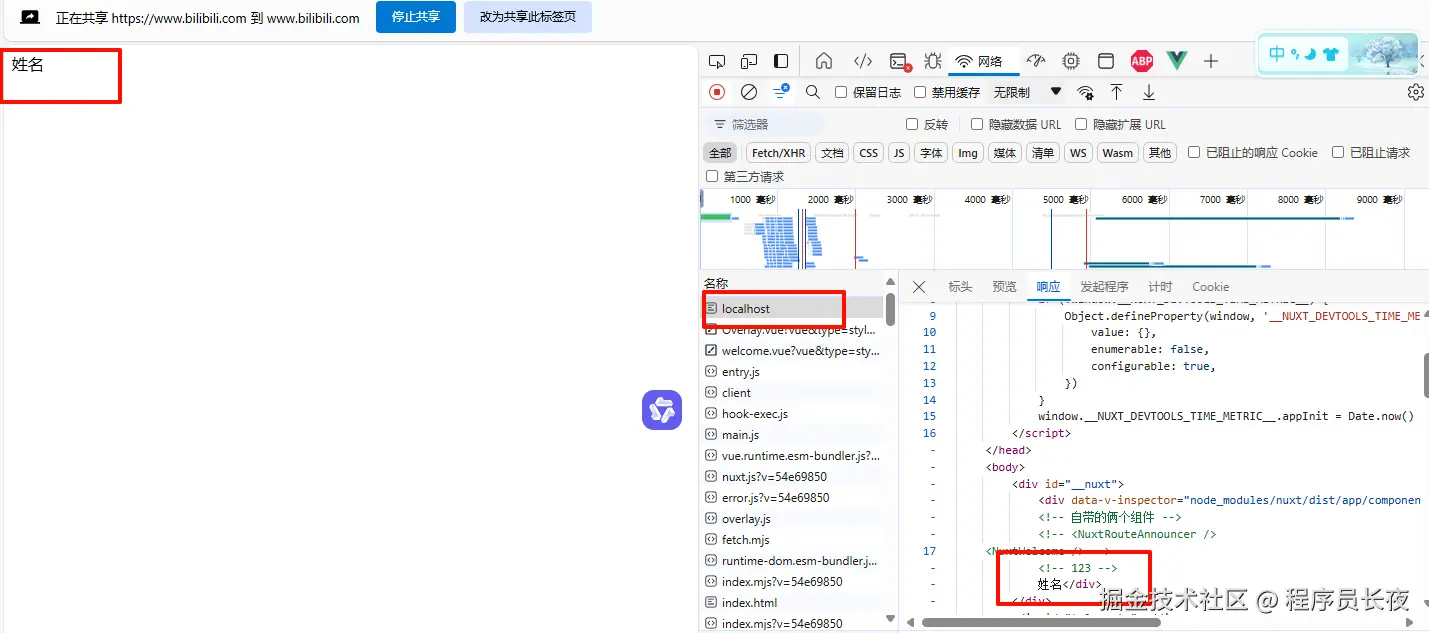This screenshot has width=1429, height=633.
Task: Check 已阻止请求 checkbox
Action: pos(1338,152)
